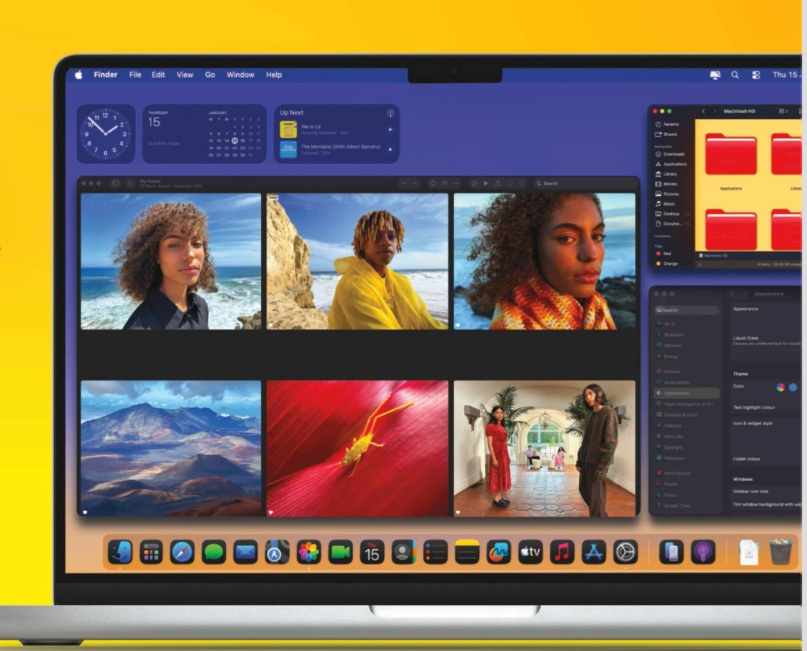Open the woman in scarf photo
The image size is (807, 651).
tap(545, 261)
